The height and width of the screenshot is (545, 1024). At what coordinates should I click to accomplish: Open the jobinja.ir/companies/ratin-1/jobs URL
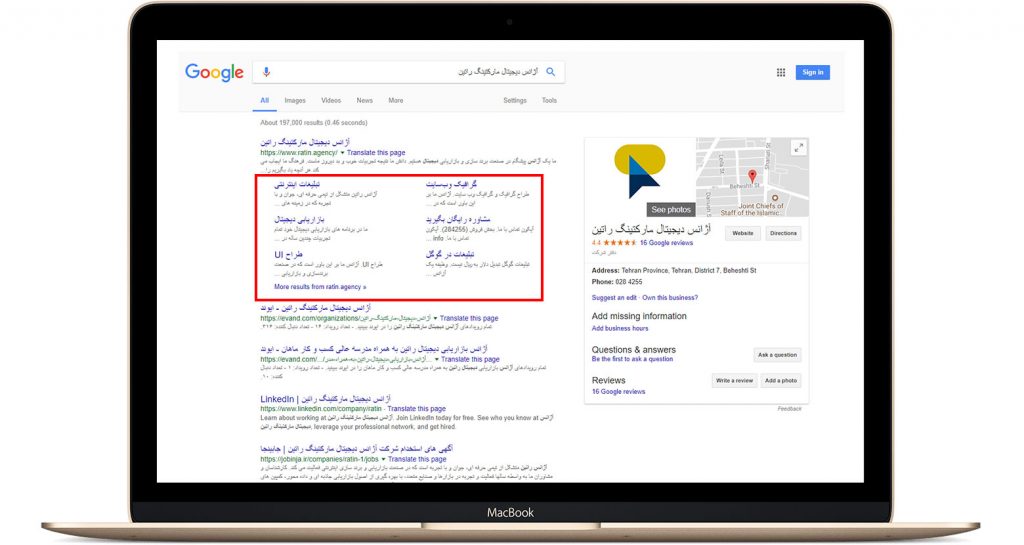(x=319, y=459)
